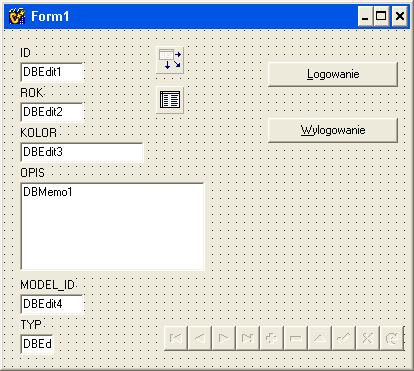Select the ROK label
Image resolution: width=414 pixels, height=371 pixels.
tap(32, 93)
